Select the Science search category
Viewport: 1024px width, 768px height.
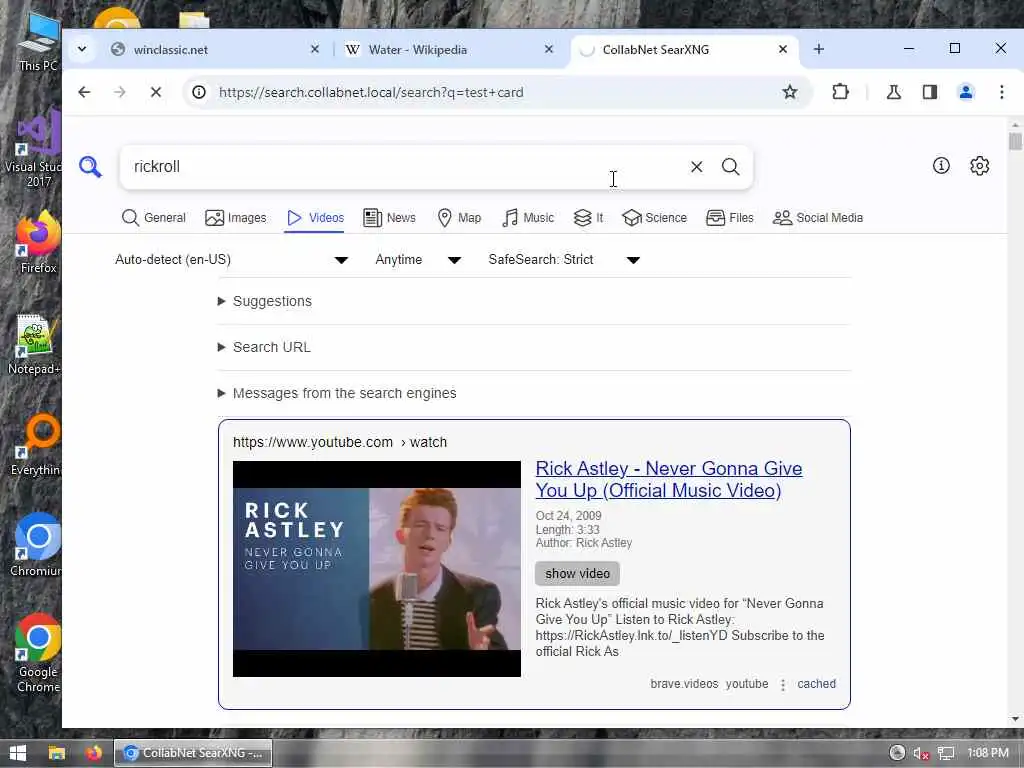point(654,217)
